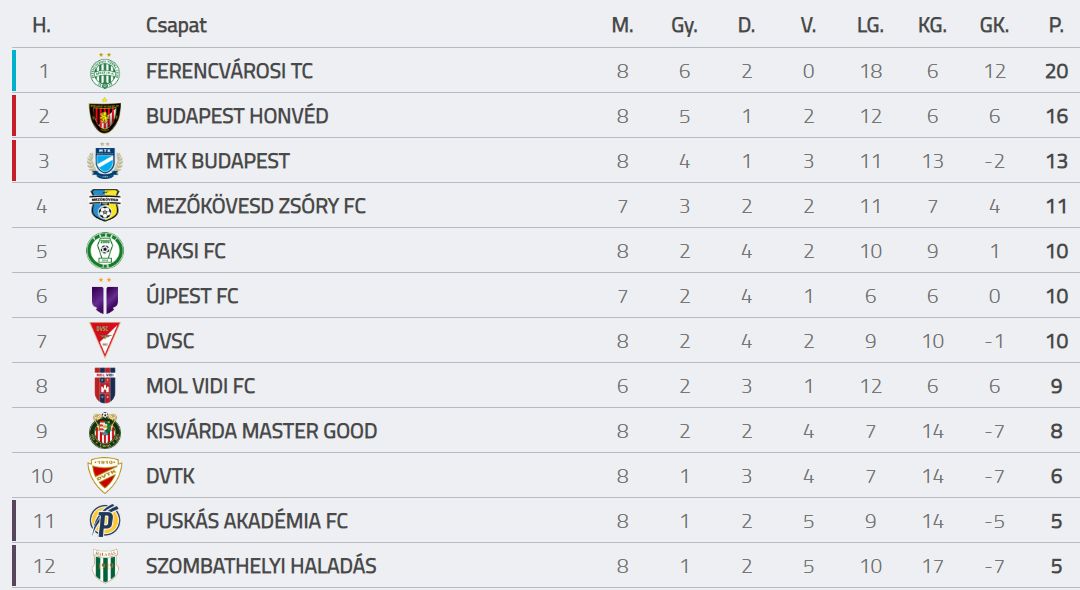Click the Csapat column header
This screenshot has width=1080, height=590.
click(x=176, y=26)
